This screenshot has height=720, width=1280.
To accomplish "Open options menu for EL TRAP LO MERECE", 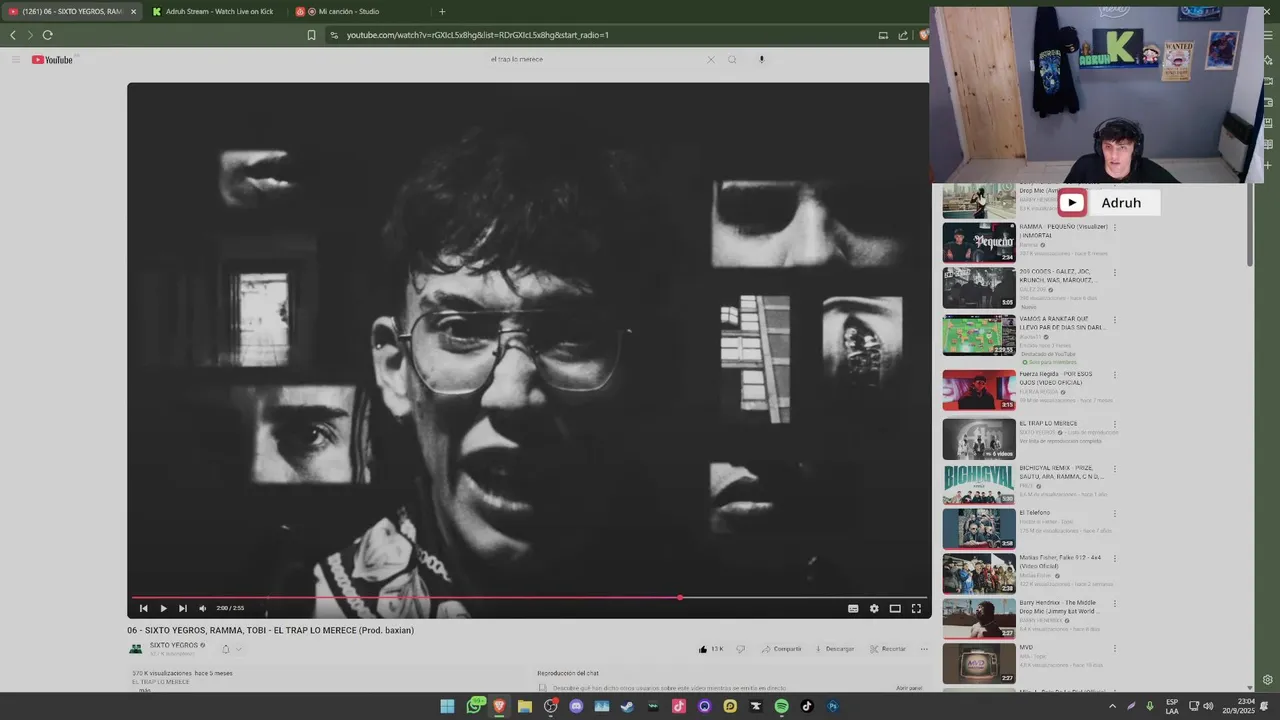I will point(1115,423).
